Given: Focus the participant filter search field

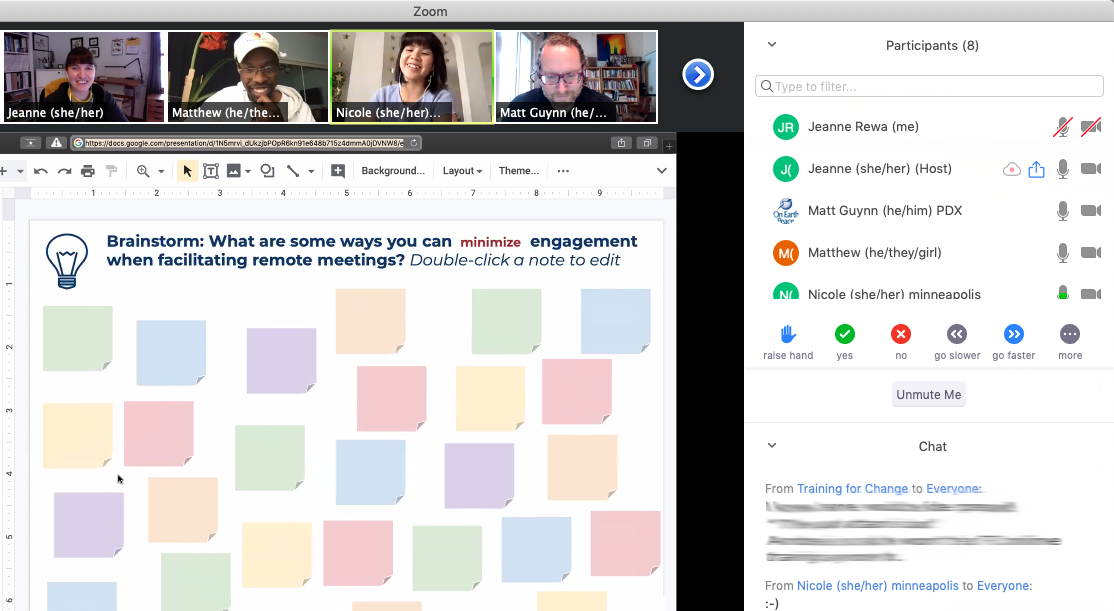Looking at the screenshot, I should click(929, 86).
